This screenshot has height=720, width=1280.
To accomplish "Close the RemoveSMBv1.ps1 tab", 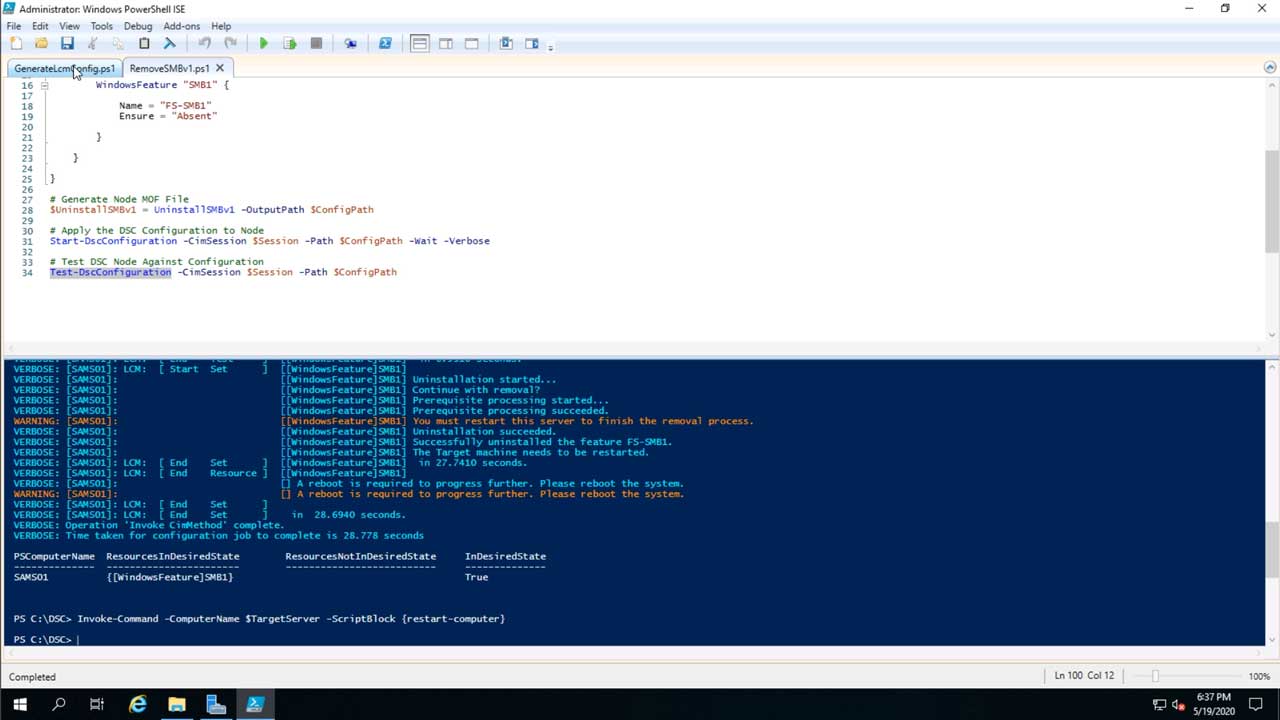I will click(220, 68).
